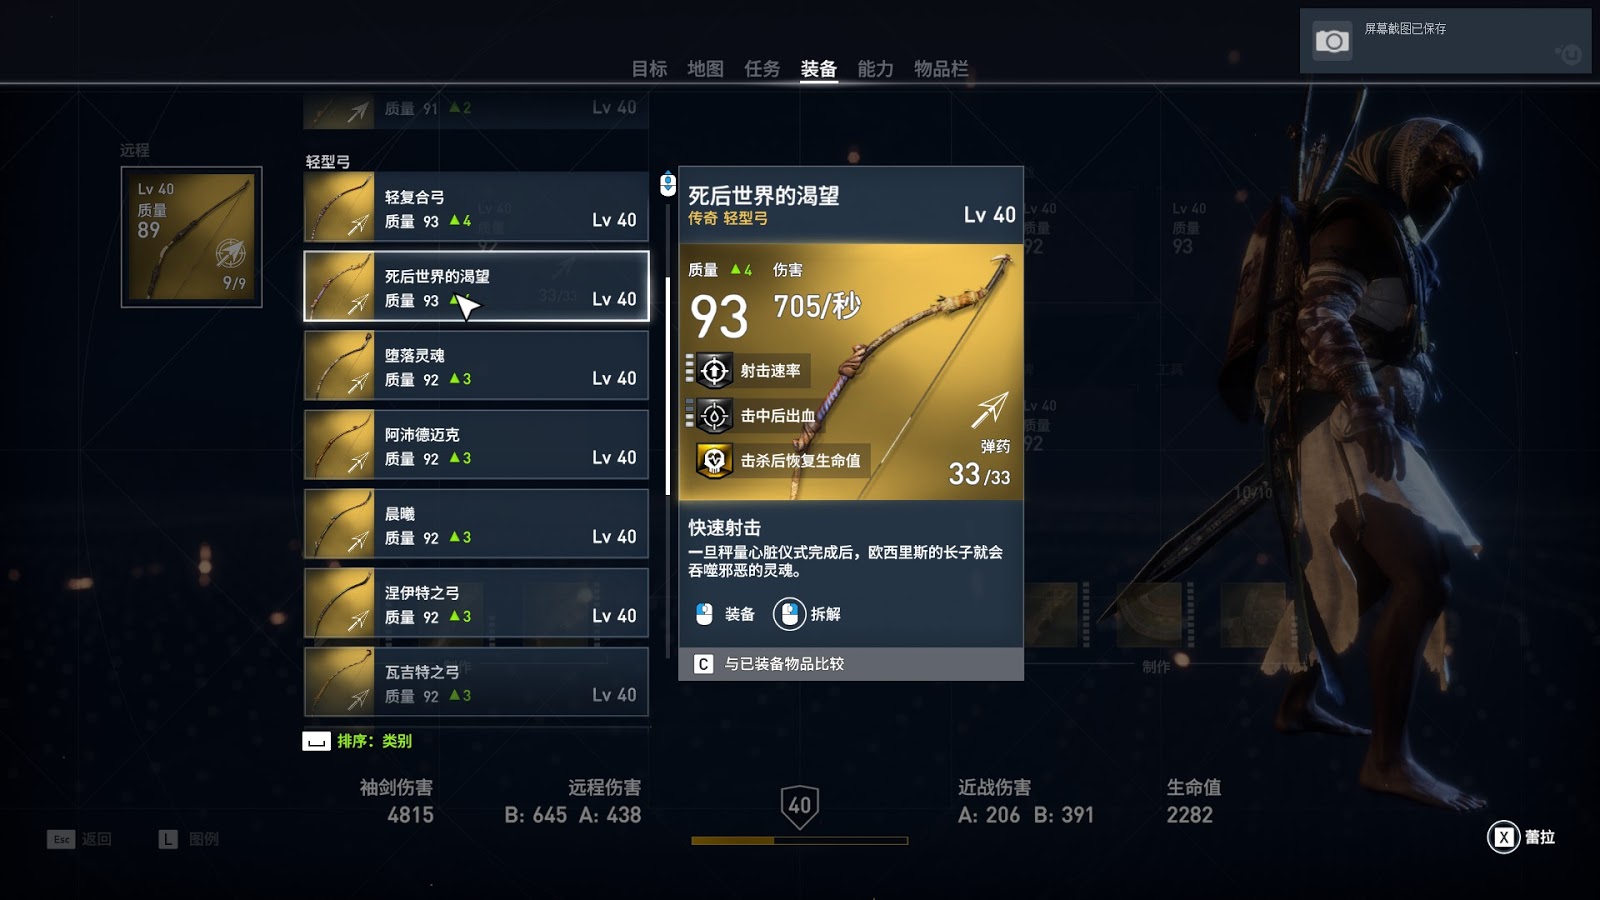Open the 能力 tab
This screenshot has width=1600, height=900.
tap(875, 69)
